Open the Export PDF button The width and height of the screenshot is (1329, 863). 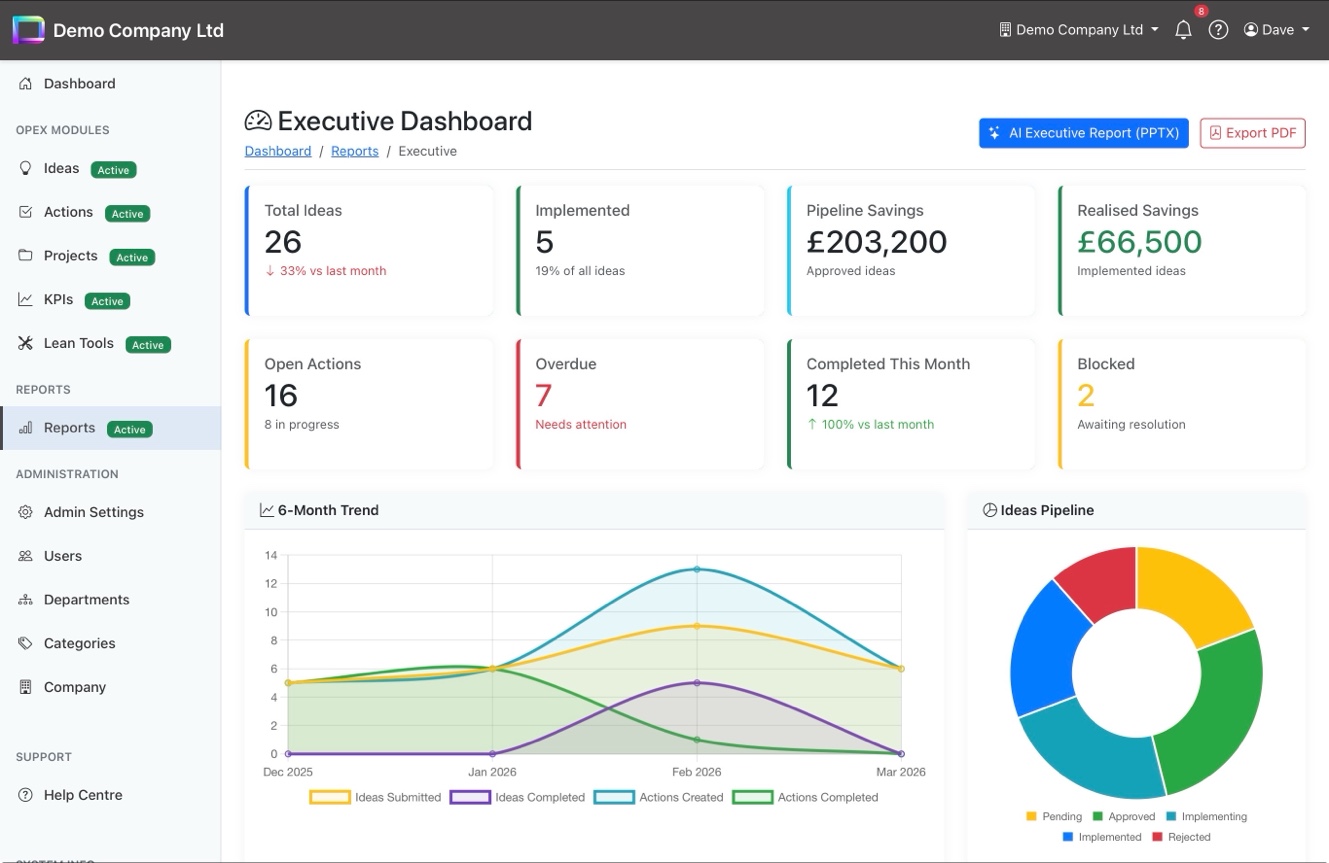click(1252, 132)
